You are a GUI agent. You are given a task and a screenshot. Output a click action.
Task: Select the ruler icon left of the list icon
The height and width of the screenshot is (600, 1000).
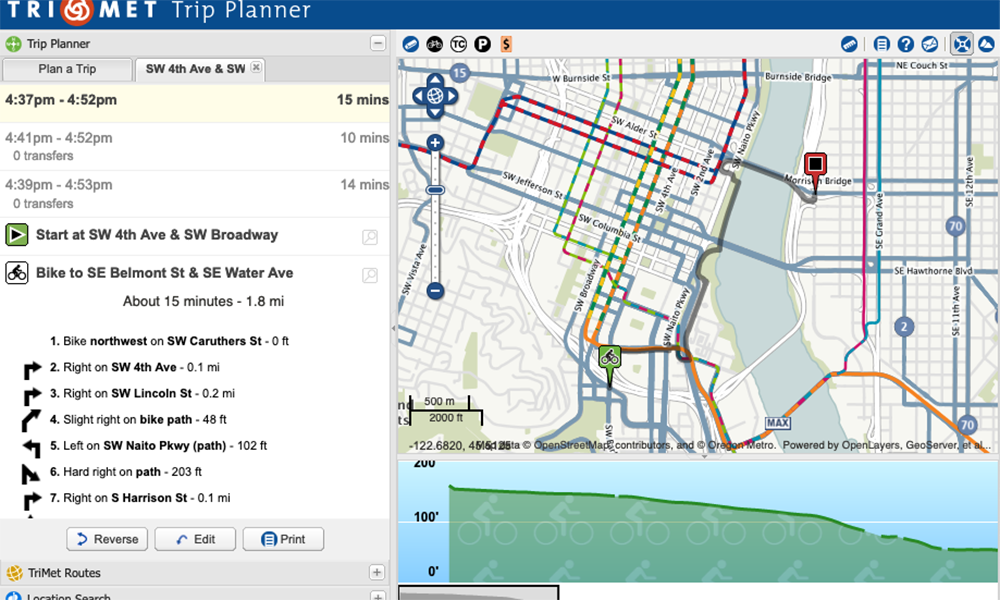(849, 44)
